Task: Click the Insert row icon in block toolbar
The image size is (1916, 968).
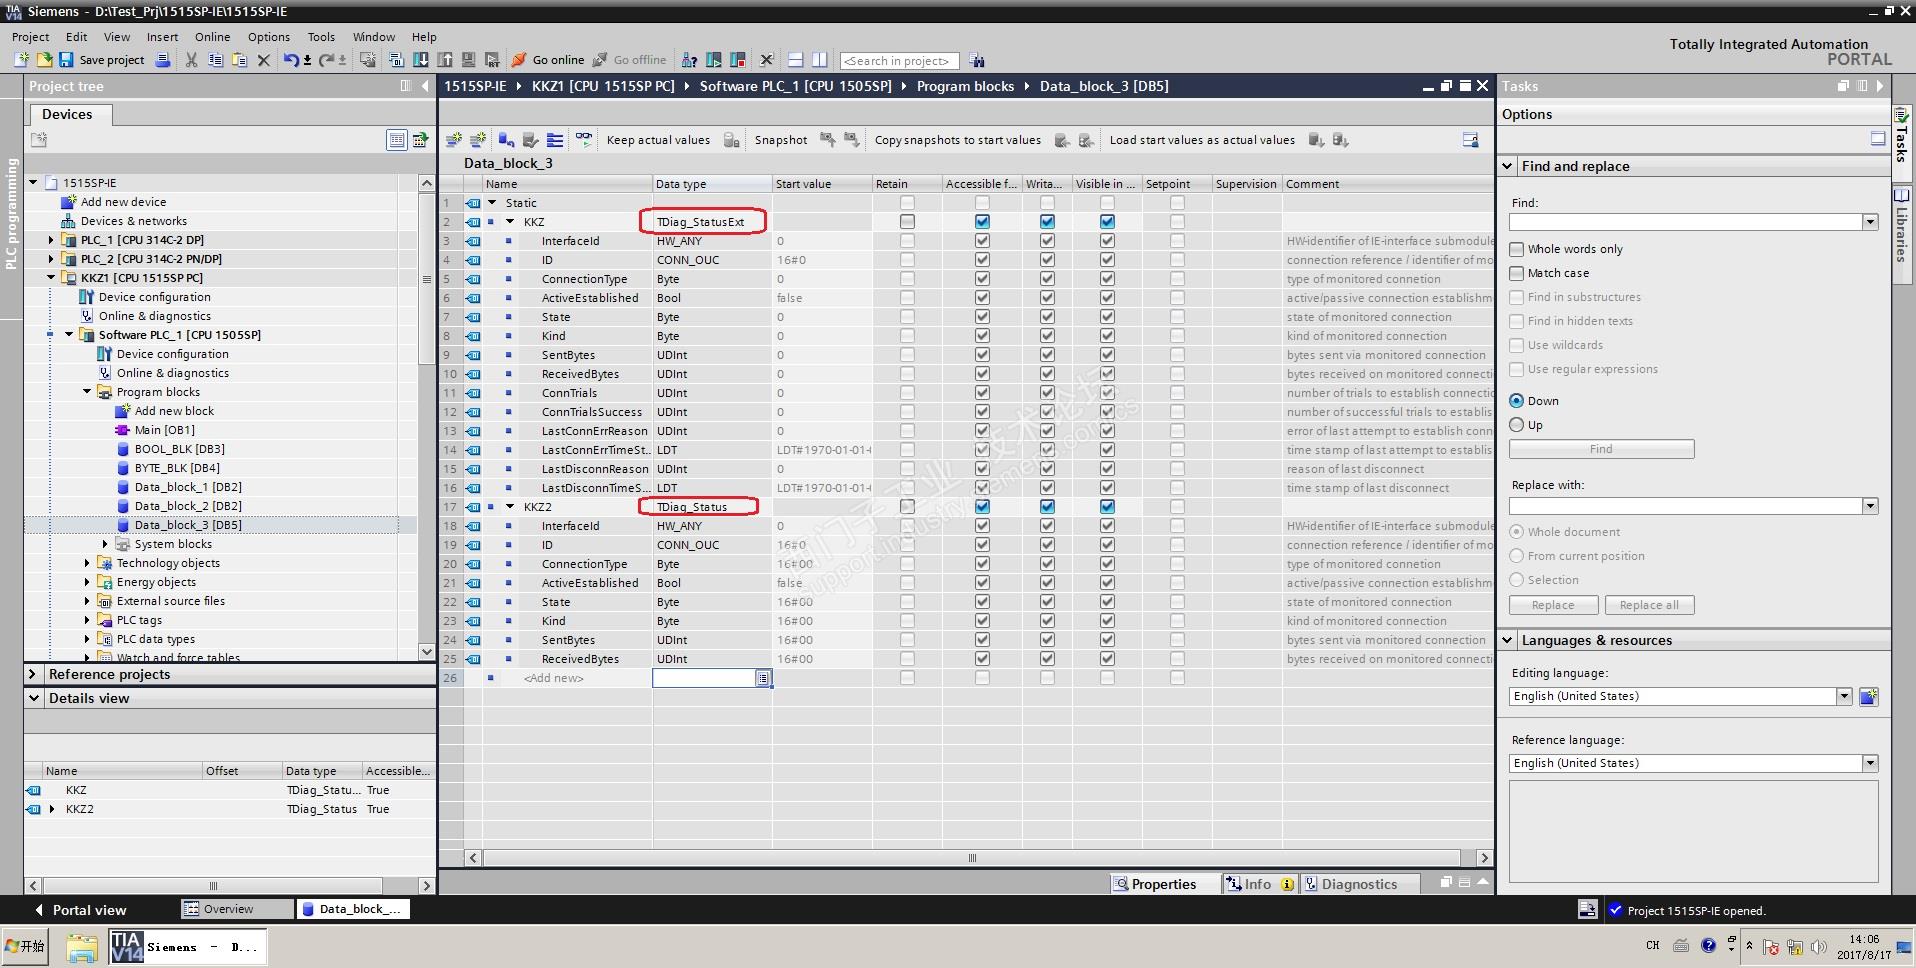Action: (x=454, y=140)
